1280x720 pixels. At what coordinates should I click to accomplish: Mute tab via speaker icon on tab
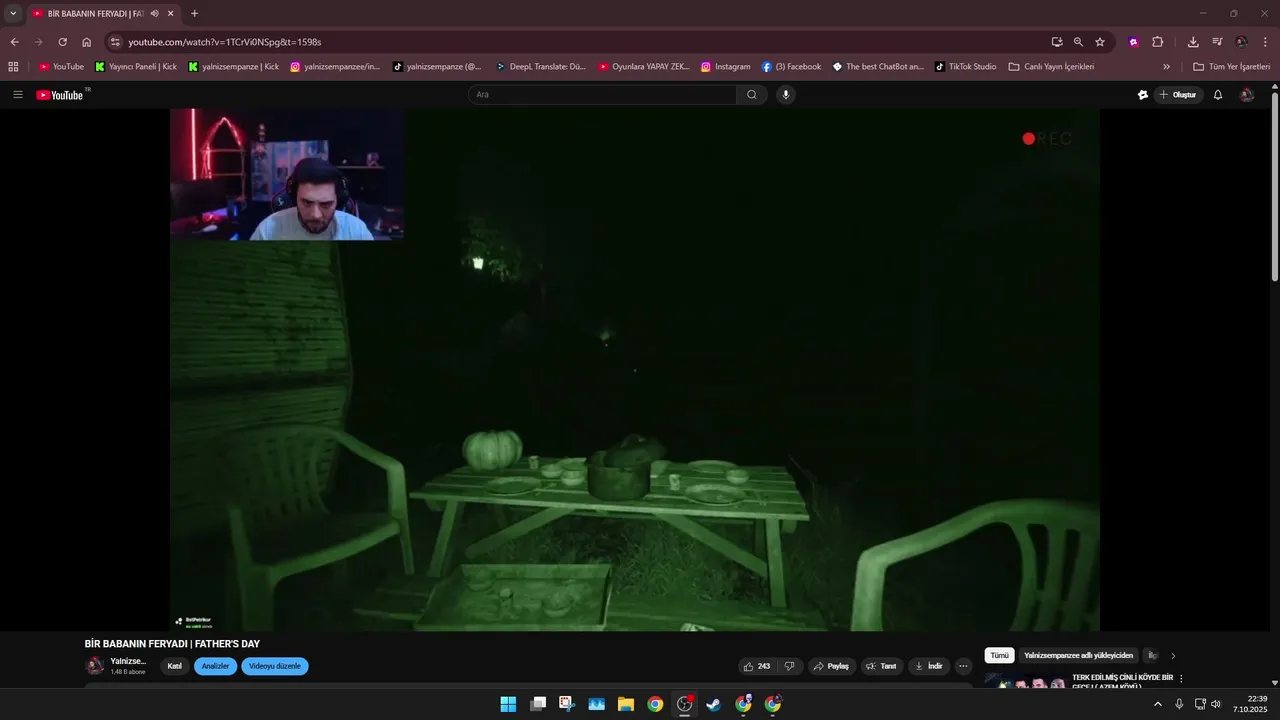tap(154, 13)
